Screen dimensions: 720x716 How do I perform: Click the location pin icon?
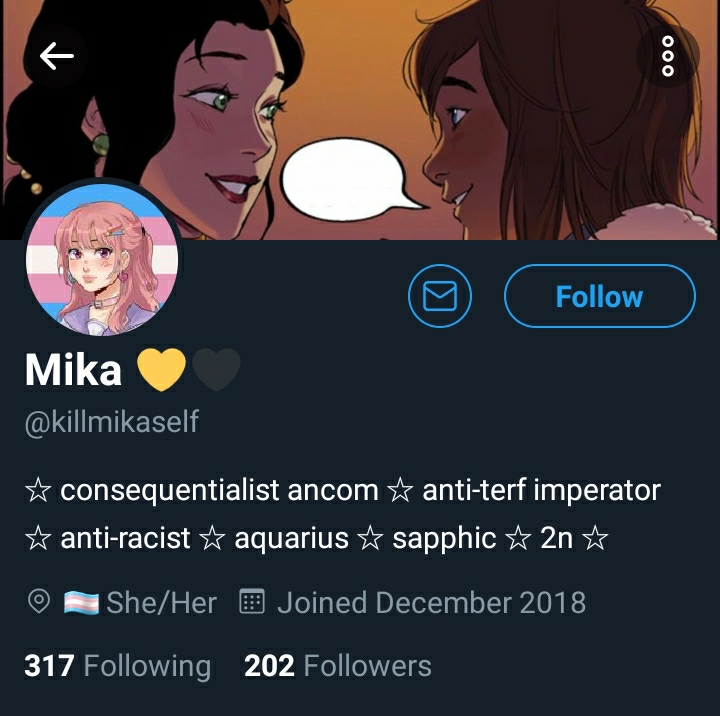(39, 602)
